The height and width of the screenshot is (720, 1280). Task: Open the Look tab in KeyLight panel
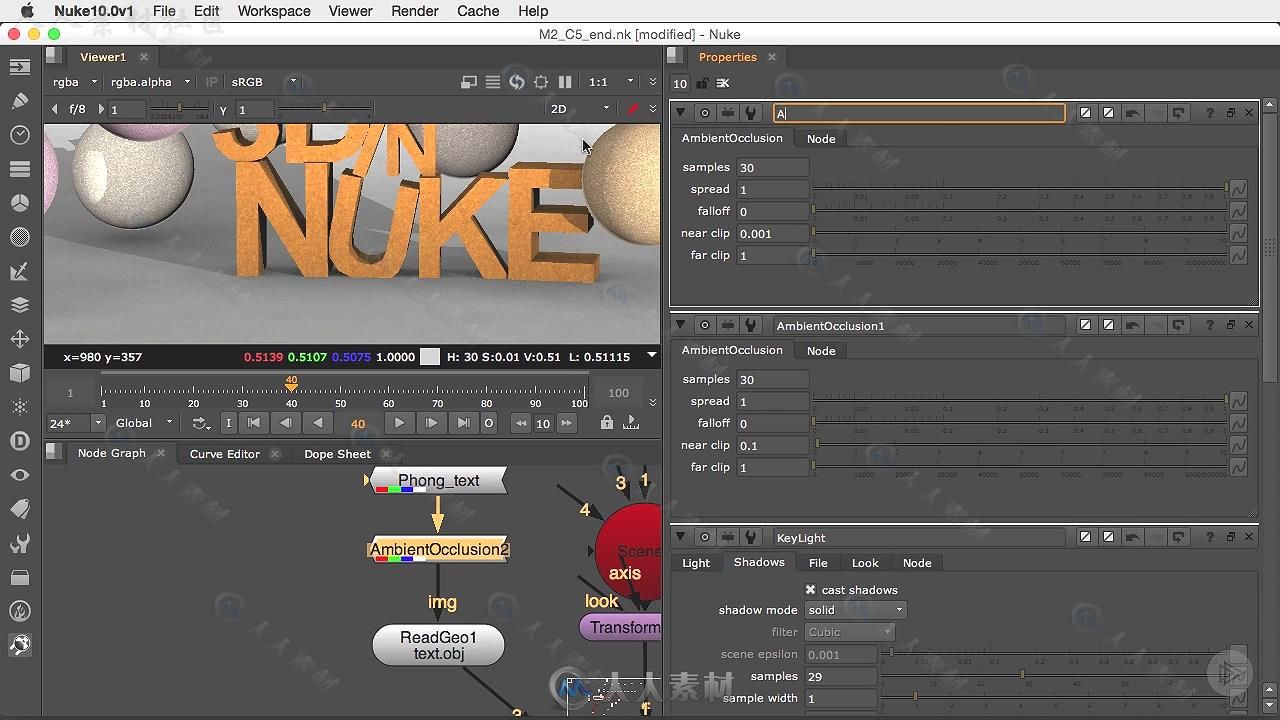tap(865, 563)
